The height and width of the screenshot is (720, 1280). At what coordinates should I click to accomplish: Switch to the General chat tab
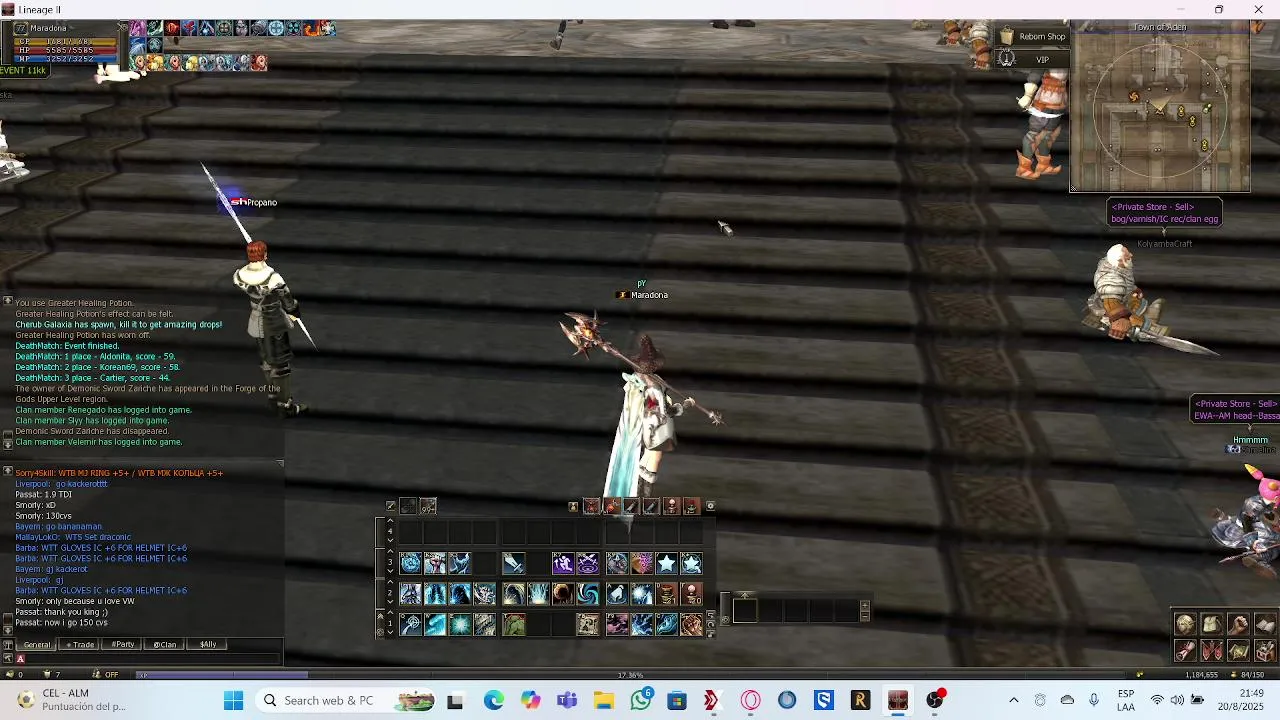36,645
